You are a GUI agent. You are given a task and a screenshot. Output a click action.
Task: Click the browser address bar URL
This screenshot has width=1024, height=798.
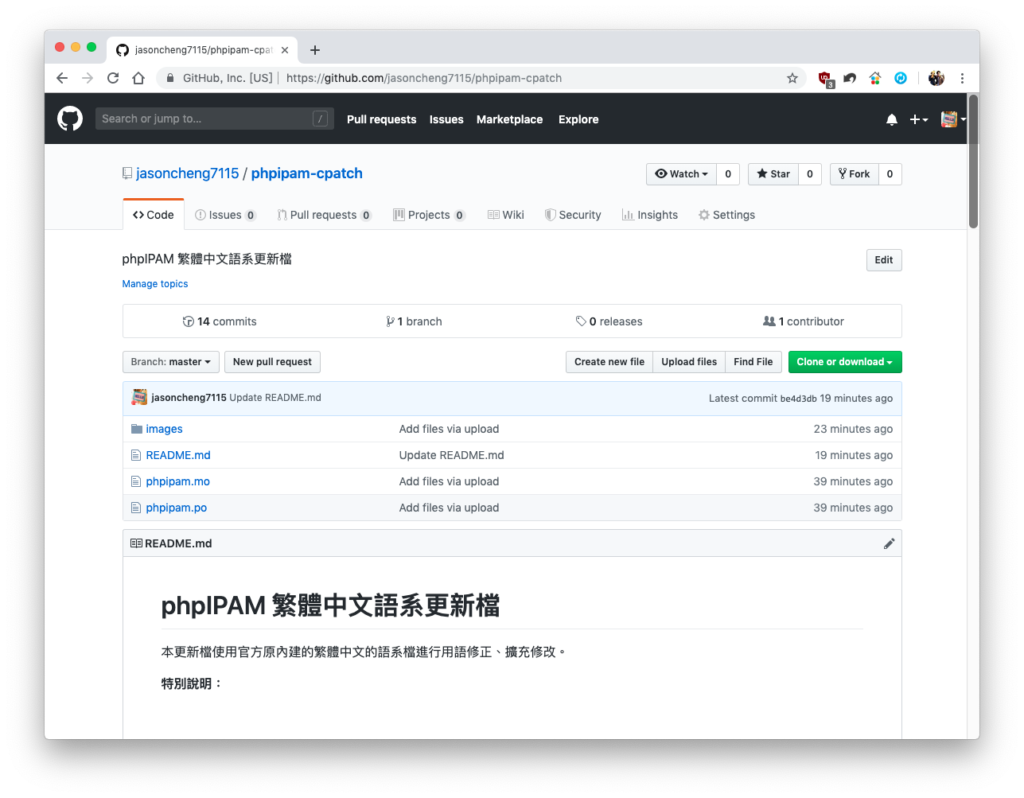[x=424, y=78]
